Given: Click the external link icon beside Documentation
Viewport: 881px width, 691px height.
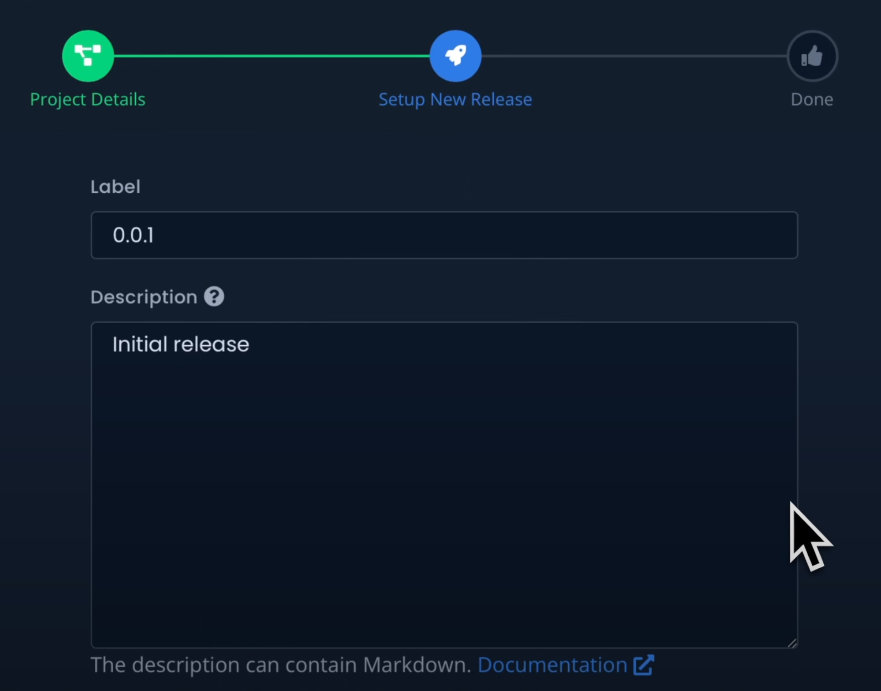Looking at the screenshot, I should click(x=644, y=664).
